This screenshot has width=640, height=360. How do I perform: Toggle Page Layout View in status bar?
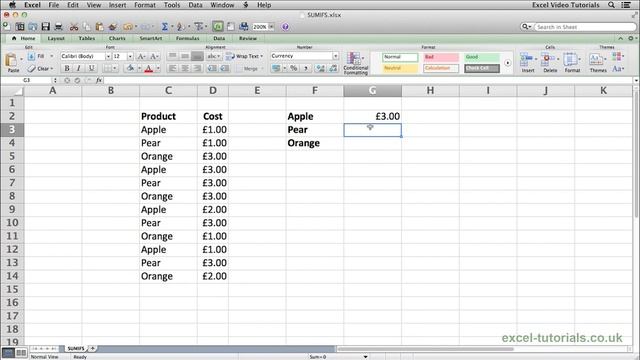tap(21, 352)
